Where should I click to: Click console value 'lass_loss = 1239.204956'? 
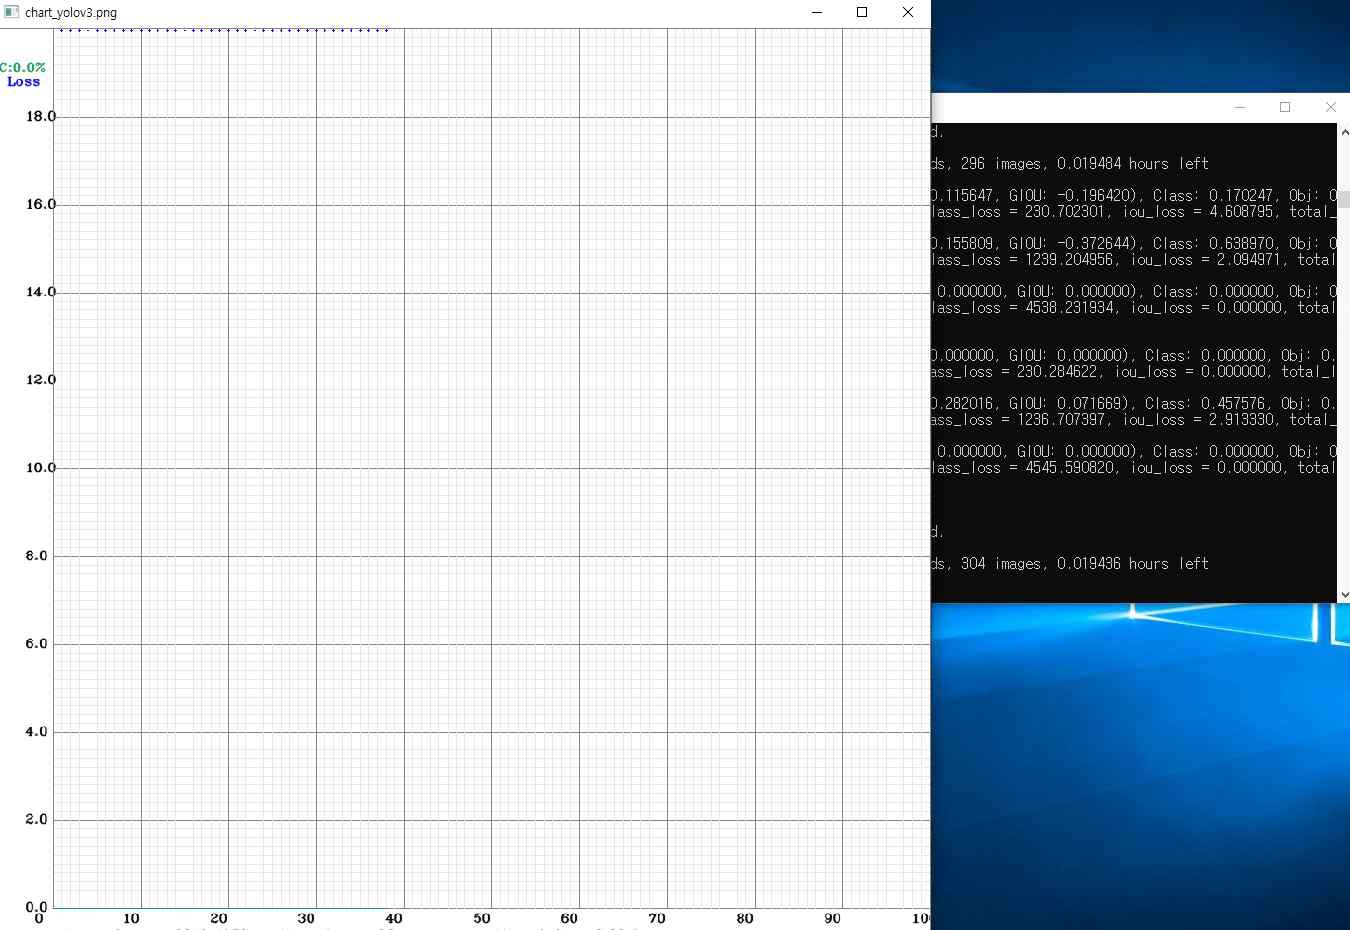(x=1022, y=260)
